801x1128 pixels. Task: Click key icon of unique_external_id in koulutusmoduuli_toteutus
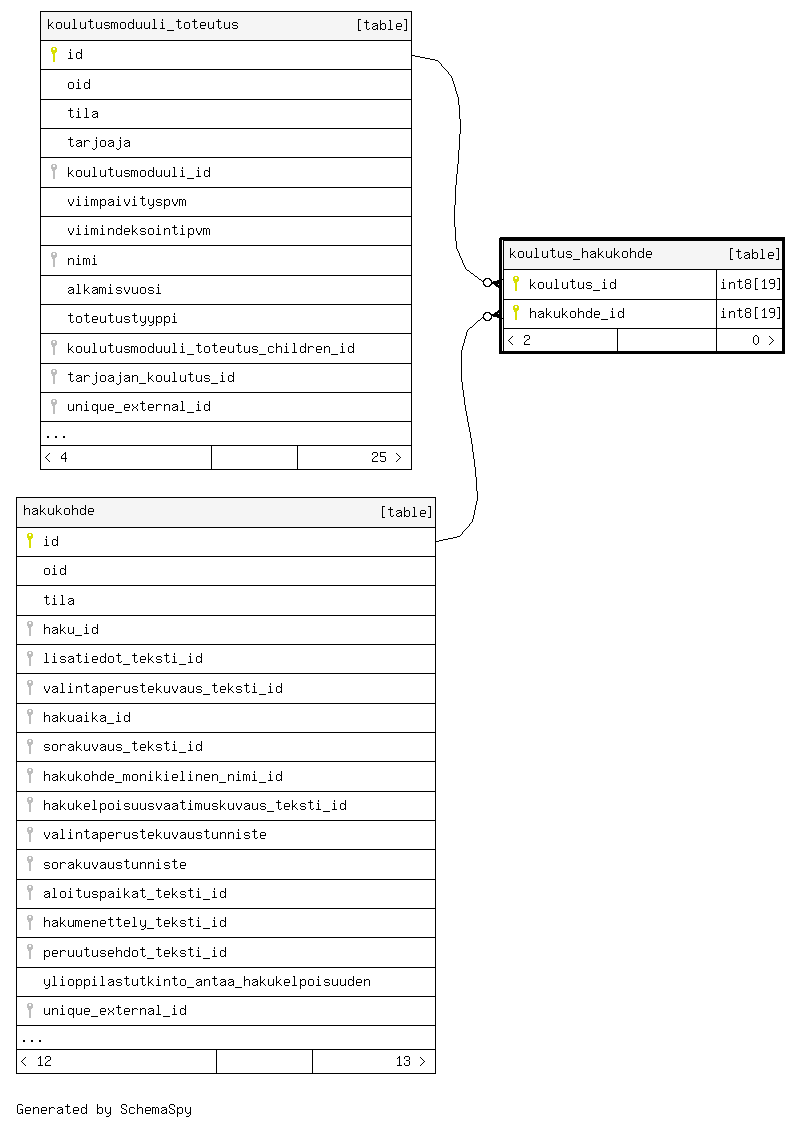pyautogui.click(x=54, y=406)
